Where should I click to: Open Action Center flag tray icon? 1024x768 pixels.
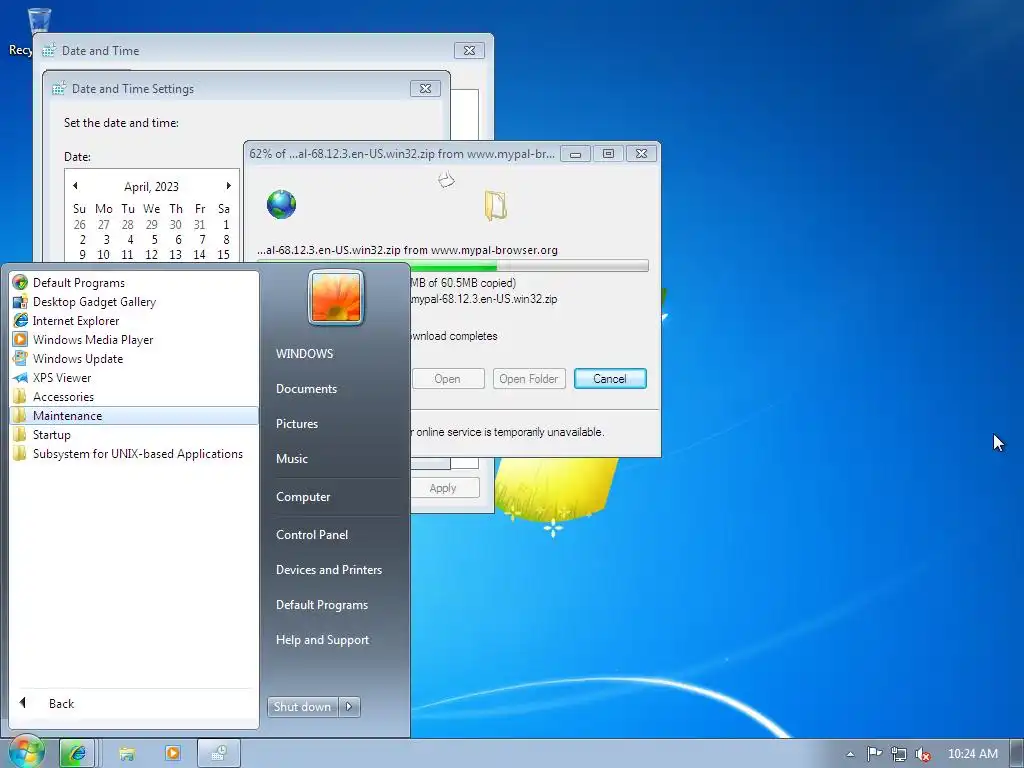(874, 754)
